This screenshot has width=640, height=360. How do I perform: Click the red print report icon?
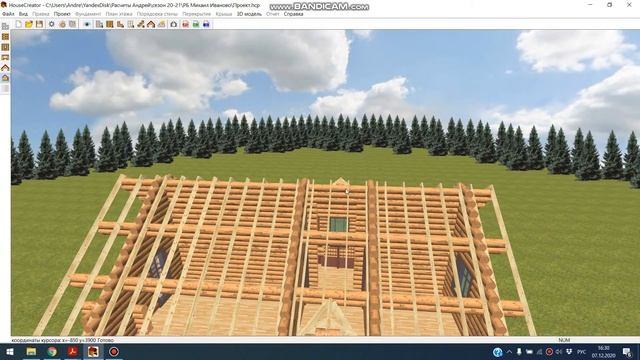click(x=185, y=24)
